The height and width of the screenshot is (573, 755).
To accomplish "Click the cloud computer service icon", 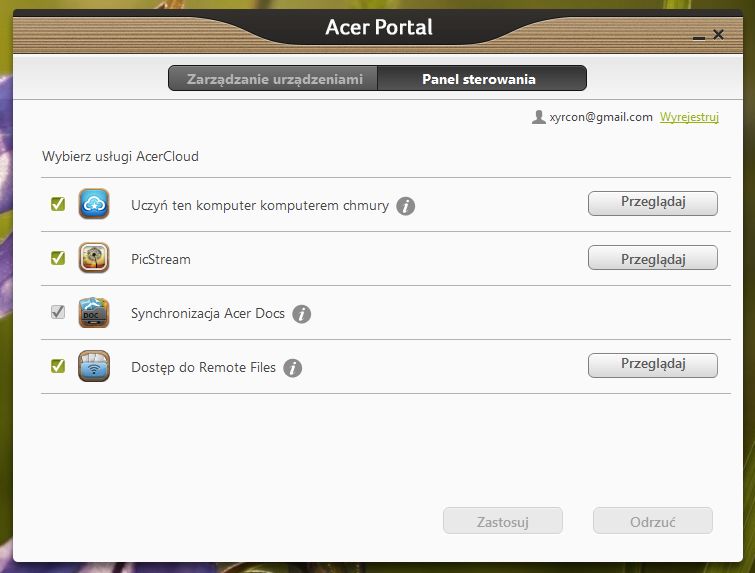I will [94, 204].
